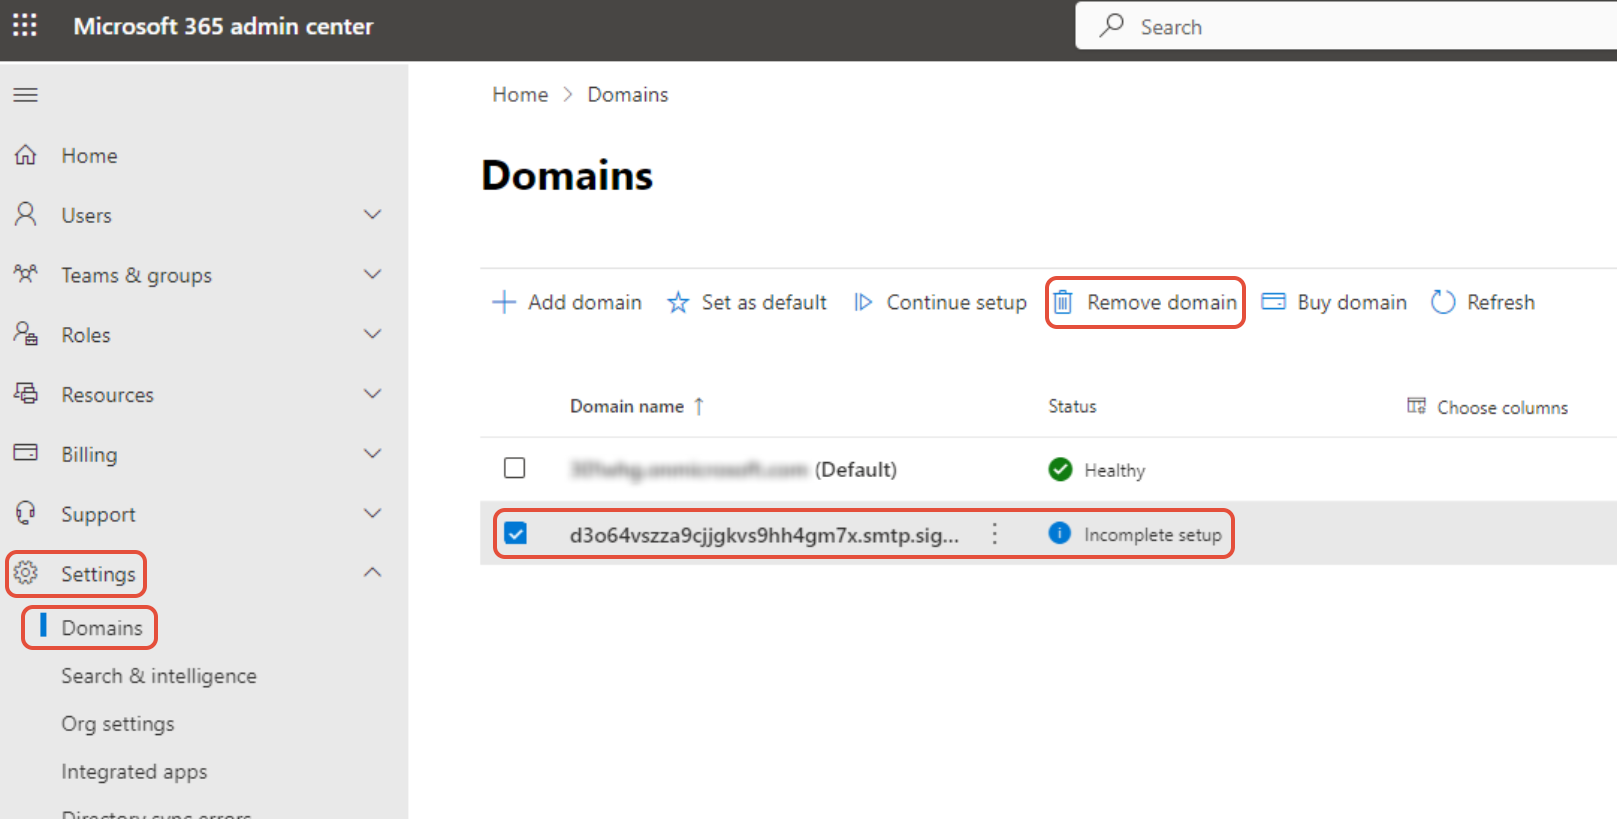This screenshot has height=819, width=1617.
Task: Click the Set as default button
Action: pyautogui.click(x=747, y=302)
